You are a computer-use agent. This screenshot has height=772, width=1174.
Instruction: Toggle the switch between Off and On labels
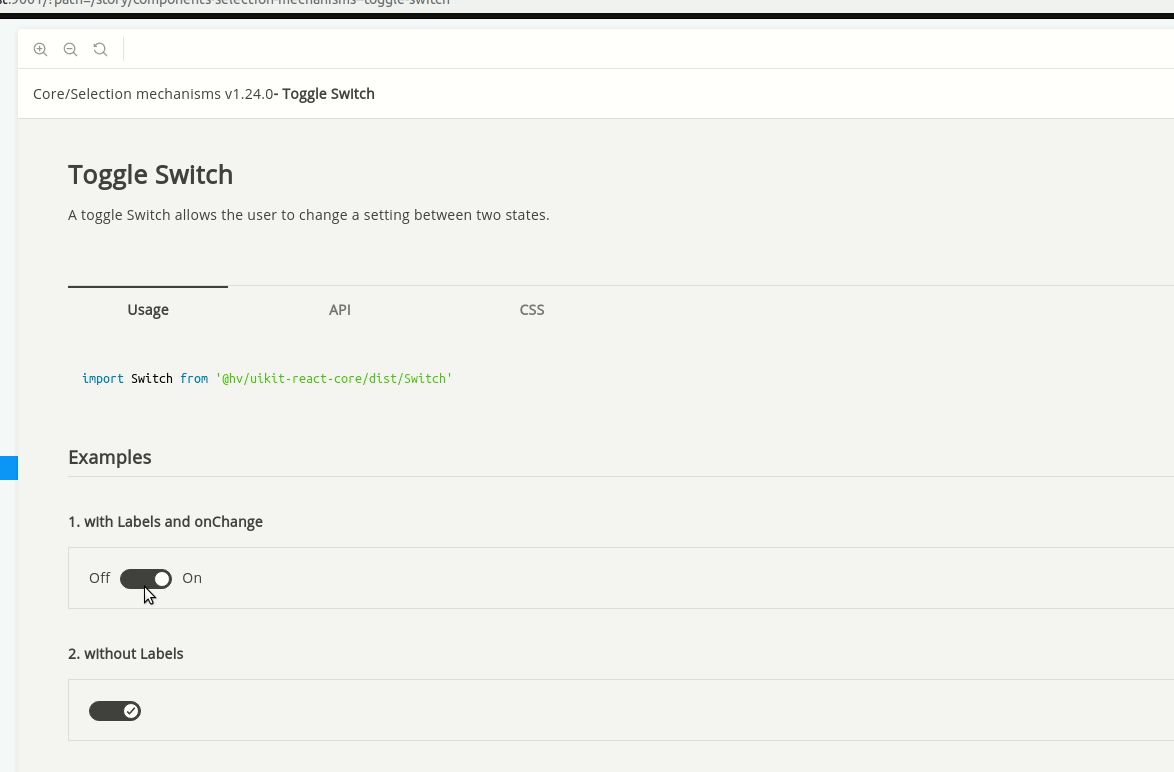tap(146, 578)
